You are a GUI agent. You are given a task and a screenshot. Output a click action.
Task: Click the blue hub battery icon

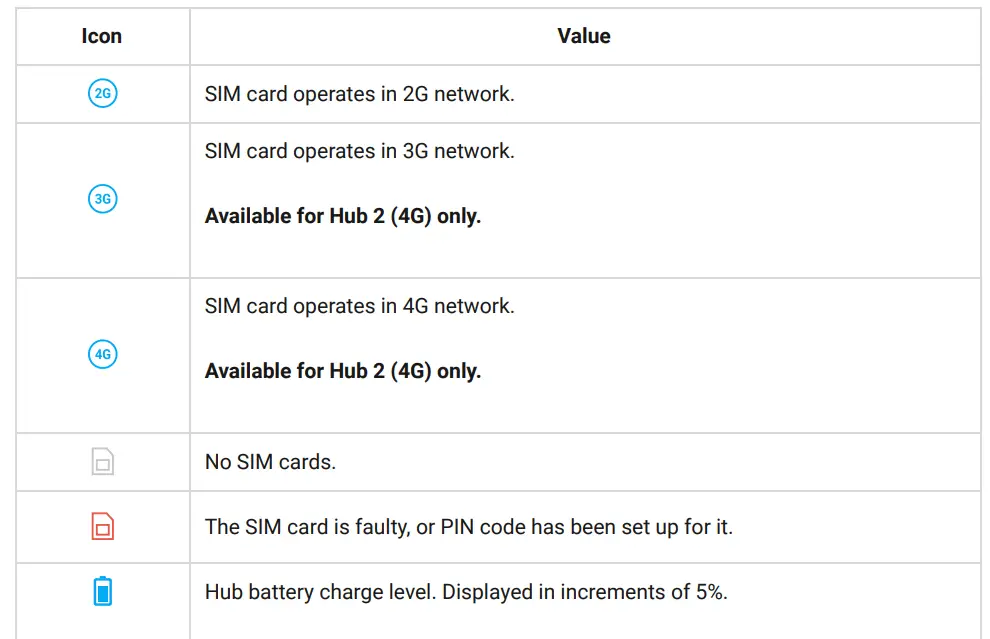pyautogui.click(x=102, y=592)
